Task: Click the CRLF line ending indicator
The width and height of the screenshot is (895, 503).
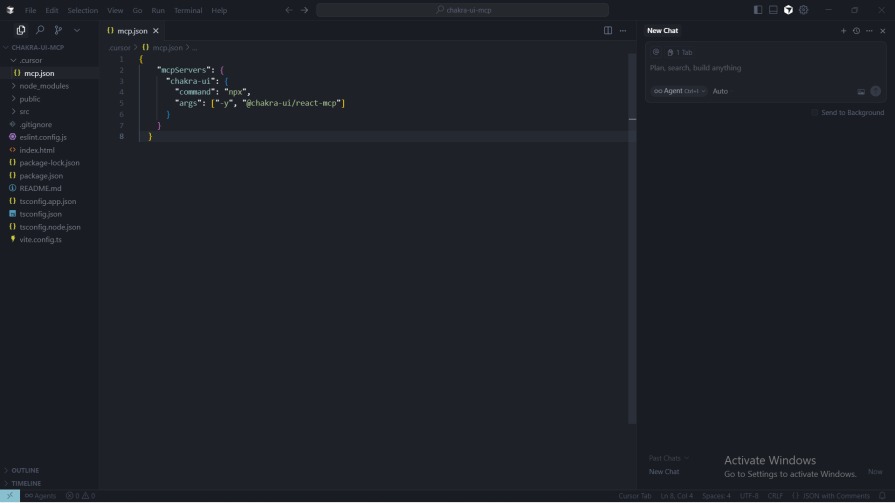Action: tap(775, 496)
